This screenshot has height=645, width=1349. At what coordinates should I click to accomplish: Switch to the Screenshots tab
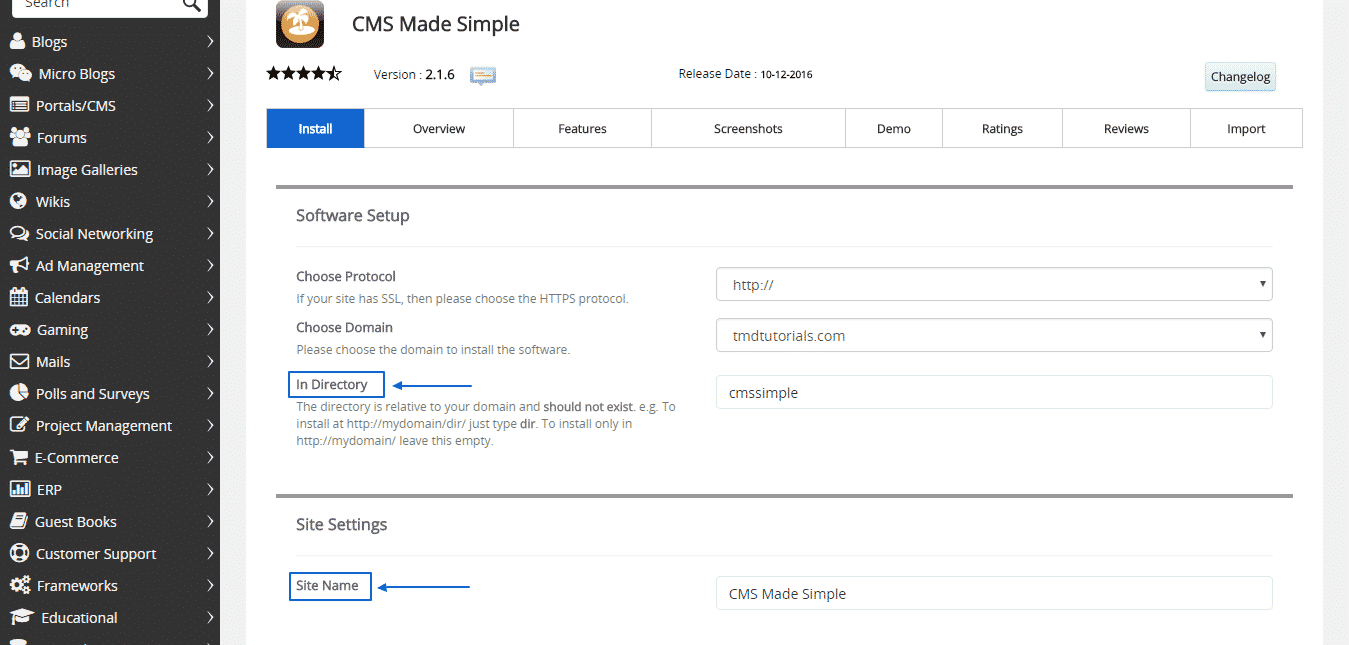pyautogui.click(x=748, y=129)
